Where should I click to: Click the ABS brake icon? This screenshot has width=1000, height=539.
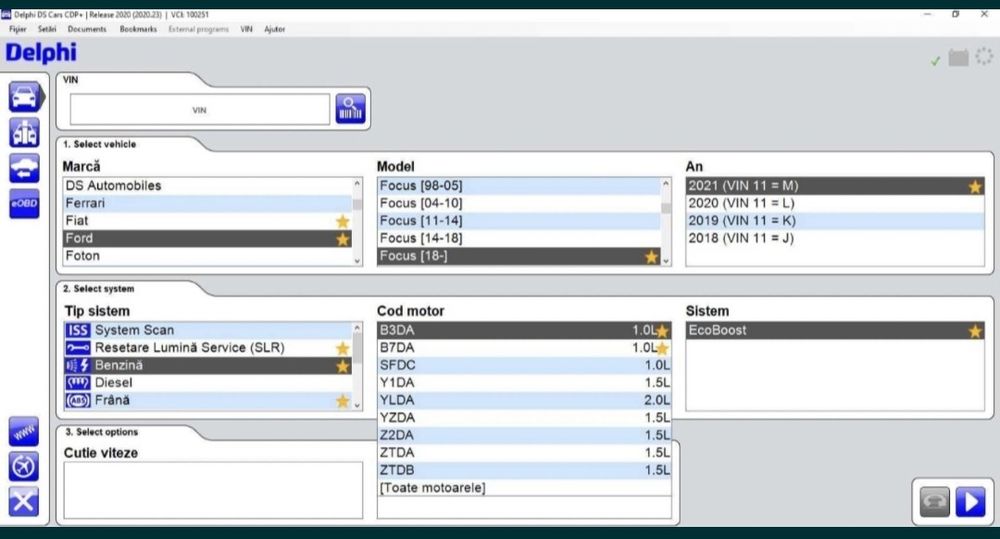coord(78,400)
